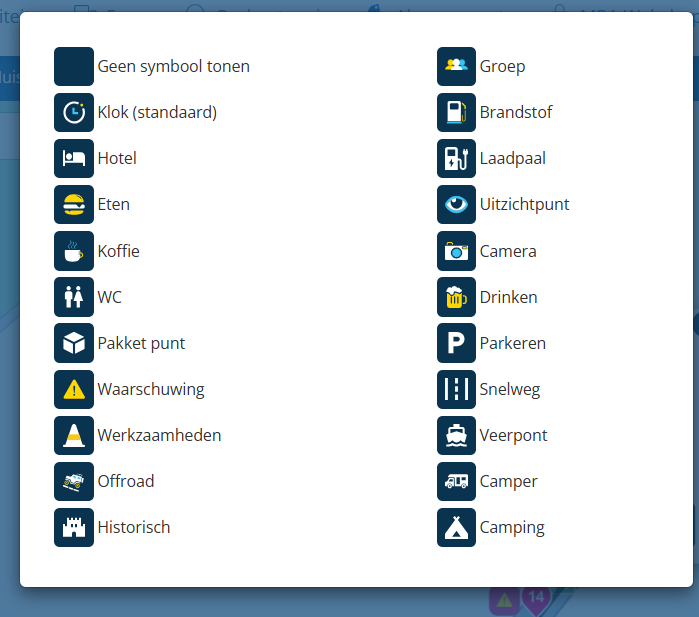Click the dimmed purple warning marker on map
699x617 pixels.
[504, 601]
